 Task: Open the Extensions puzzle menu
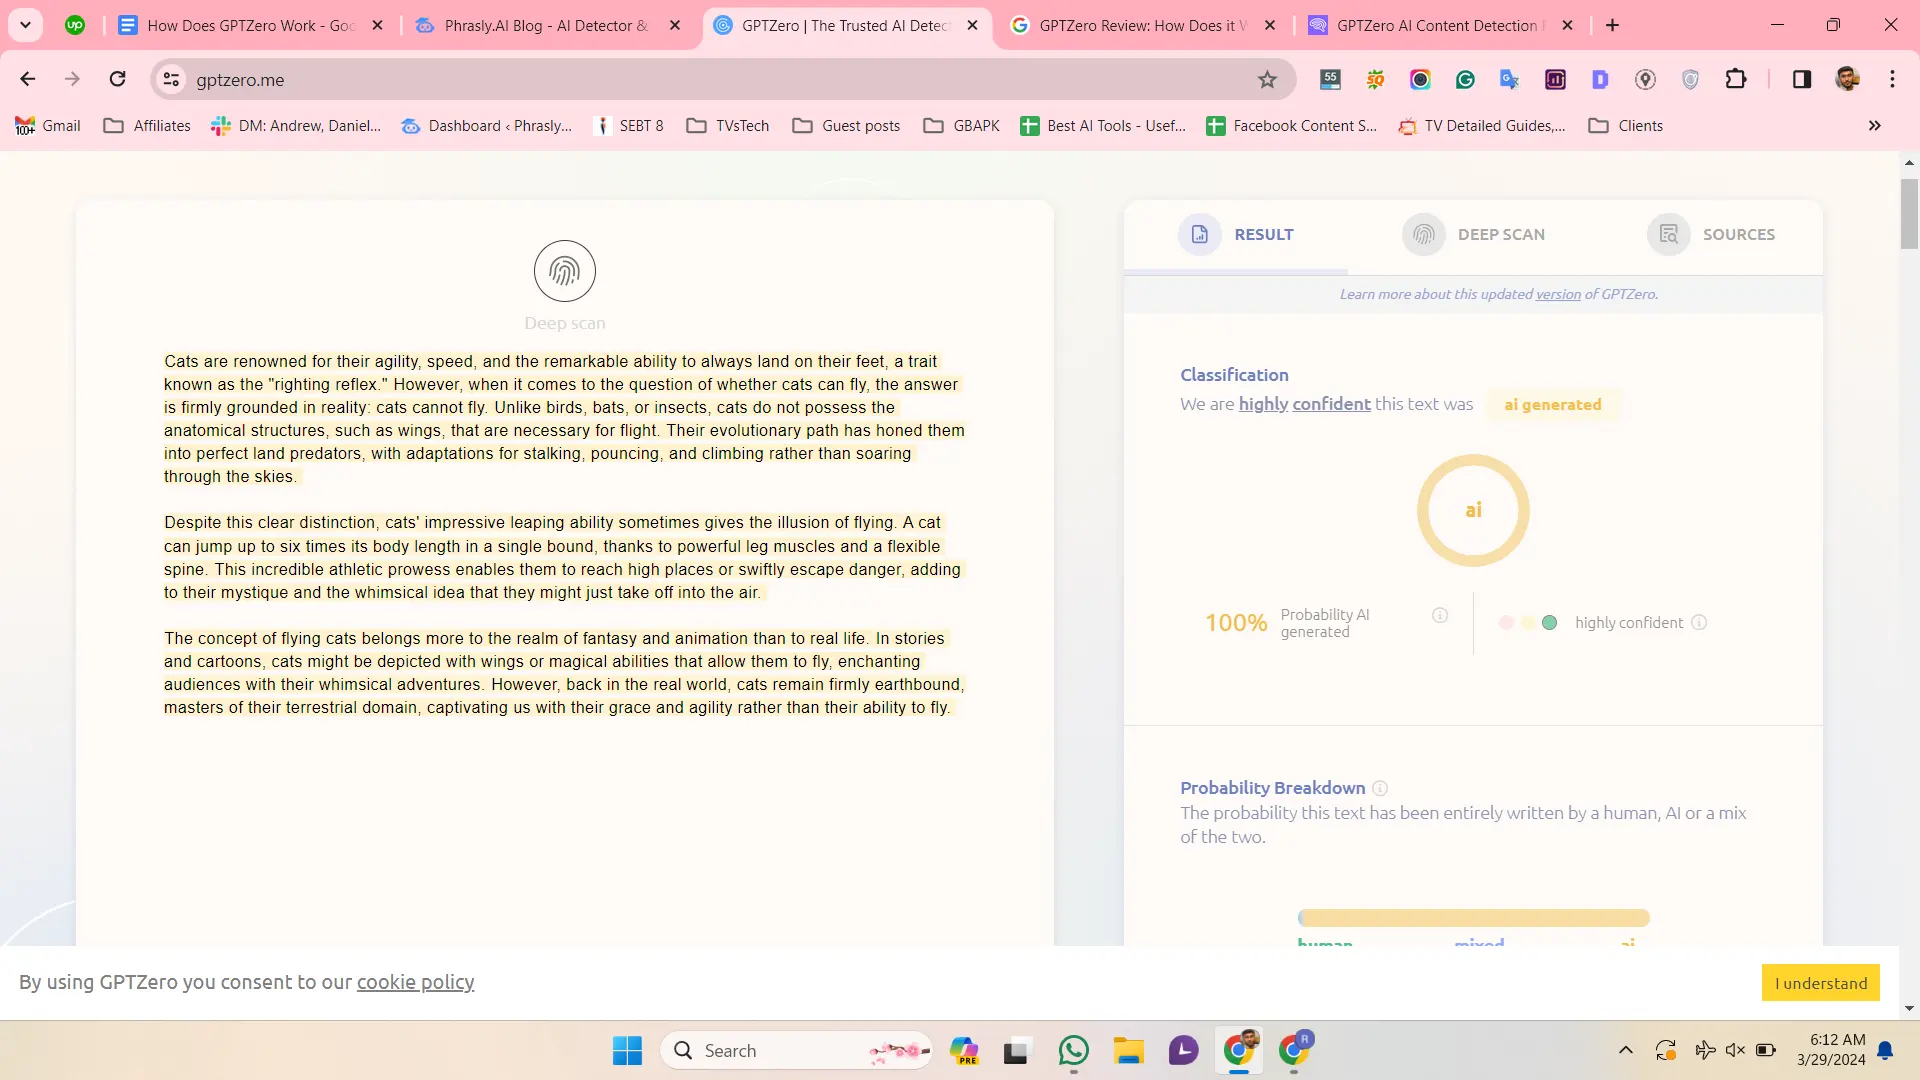pyautogui.click(x=1736, y=79)
